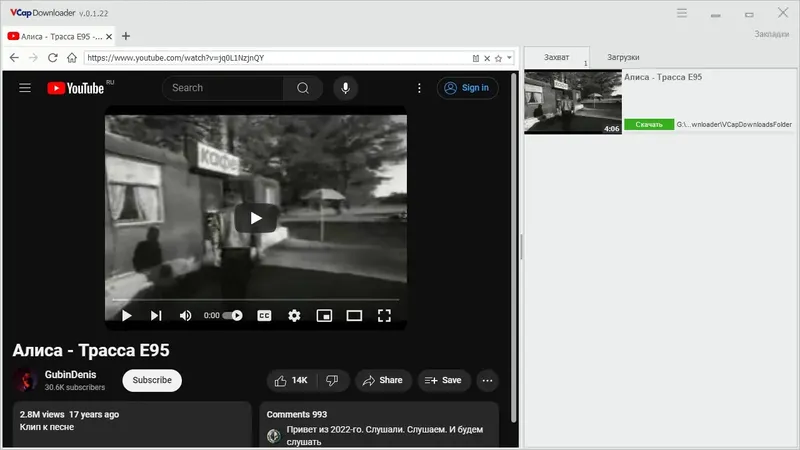Reload the current page
The height and width of the screenshot is (450, 800).
[x=53, y=58]
